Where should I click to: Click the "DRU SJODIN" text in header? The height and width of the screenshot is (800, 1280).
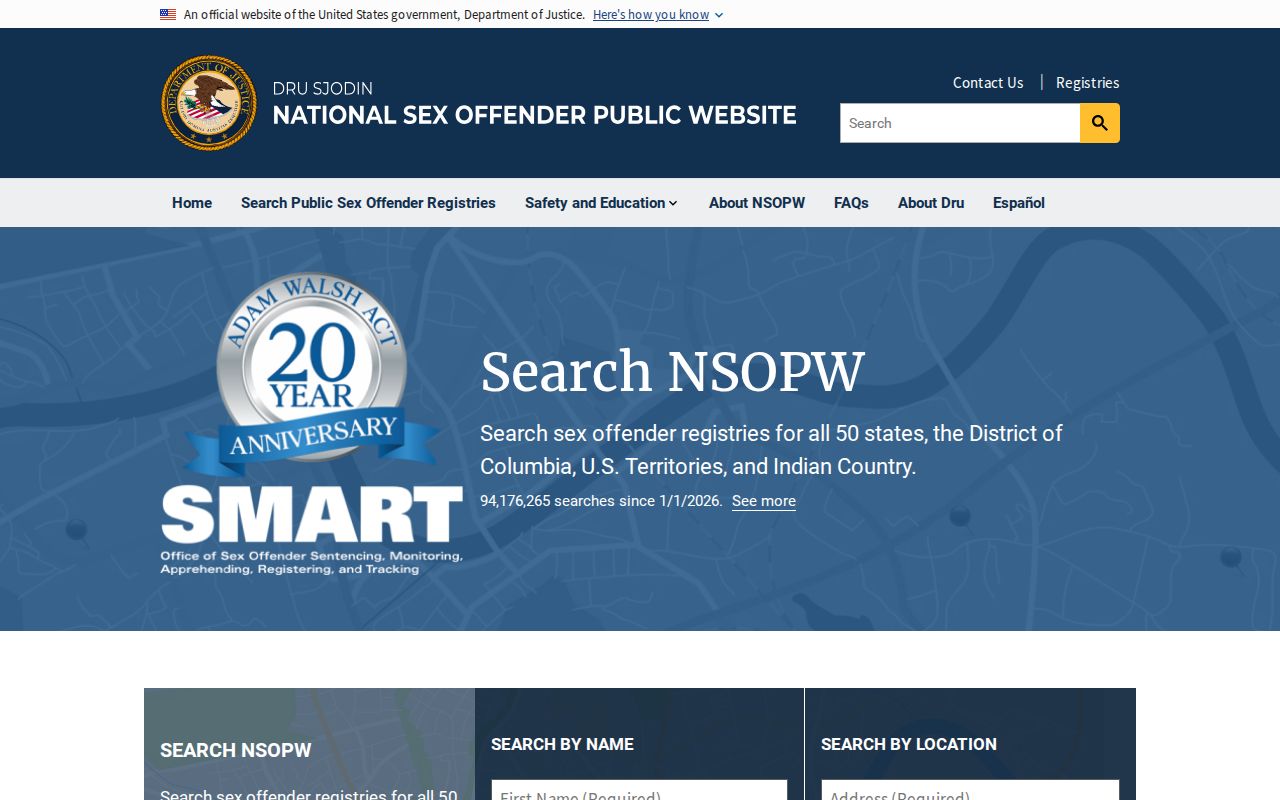click(x=323, y=88)
